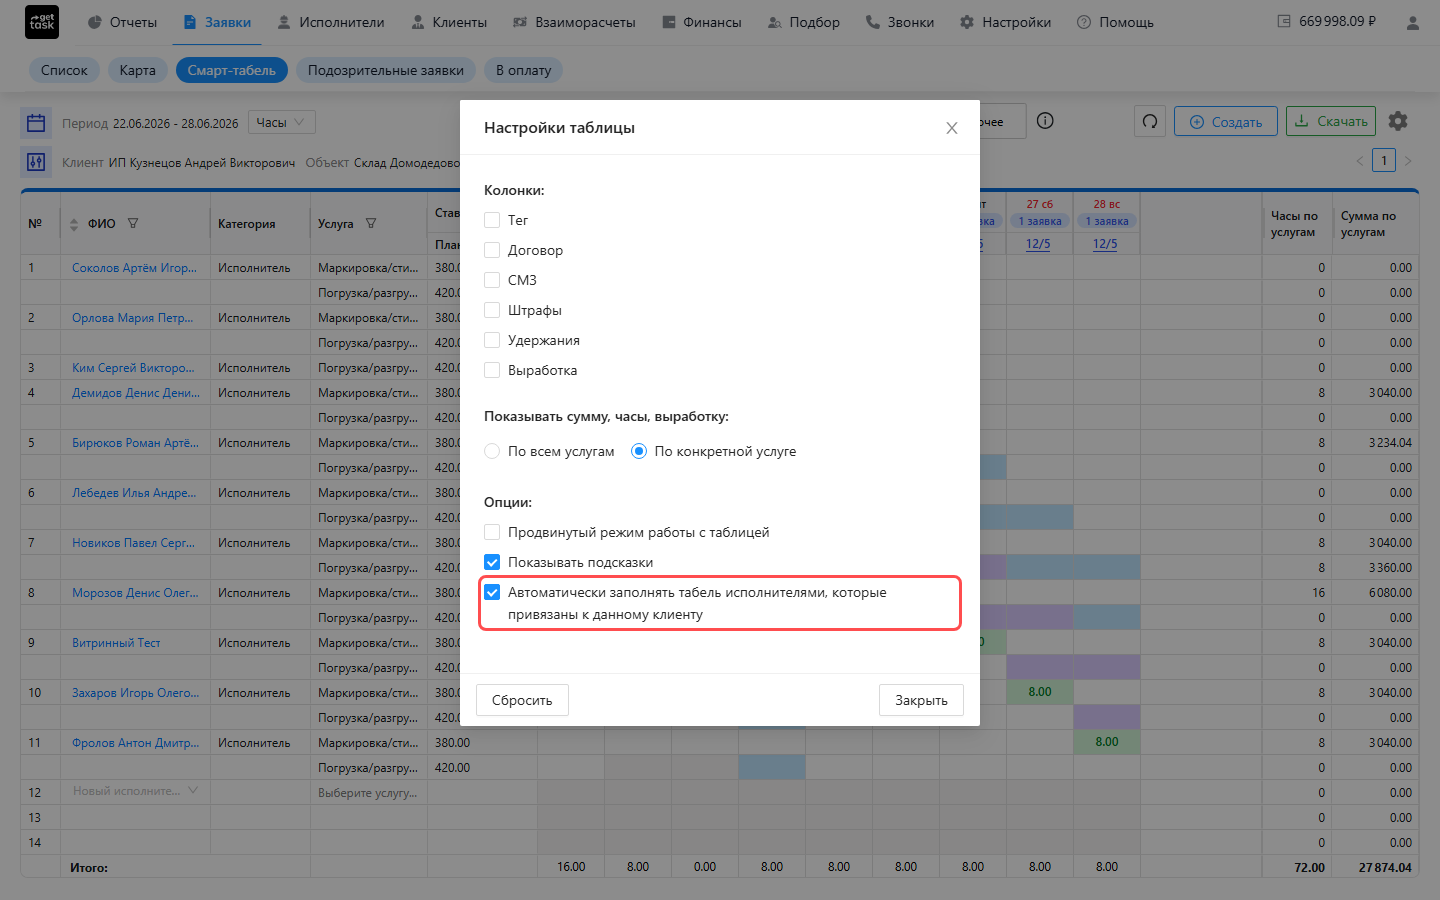Click the getTask logo

coord(42,22)
